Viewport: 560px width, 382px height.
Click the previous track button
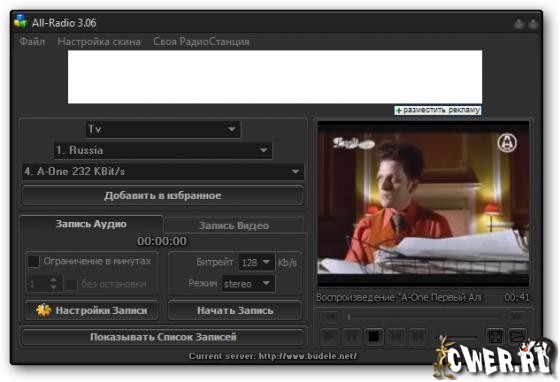point(396,336)
